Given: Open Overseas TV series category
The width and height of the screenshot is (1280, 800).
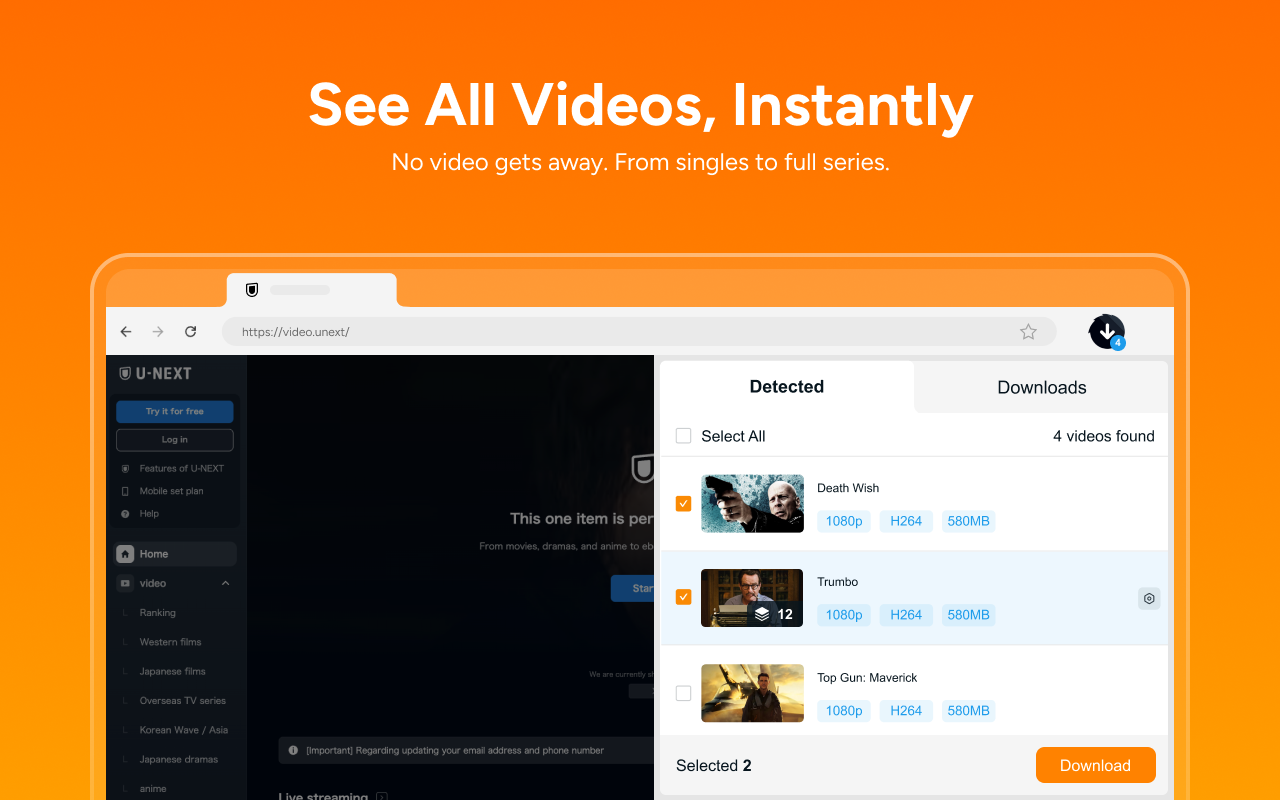Looking at the screenshot, I should pyautogui.click(x=183, y=701).
